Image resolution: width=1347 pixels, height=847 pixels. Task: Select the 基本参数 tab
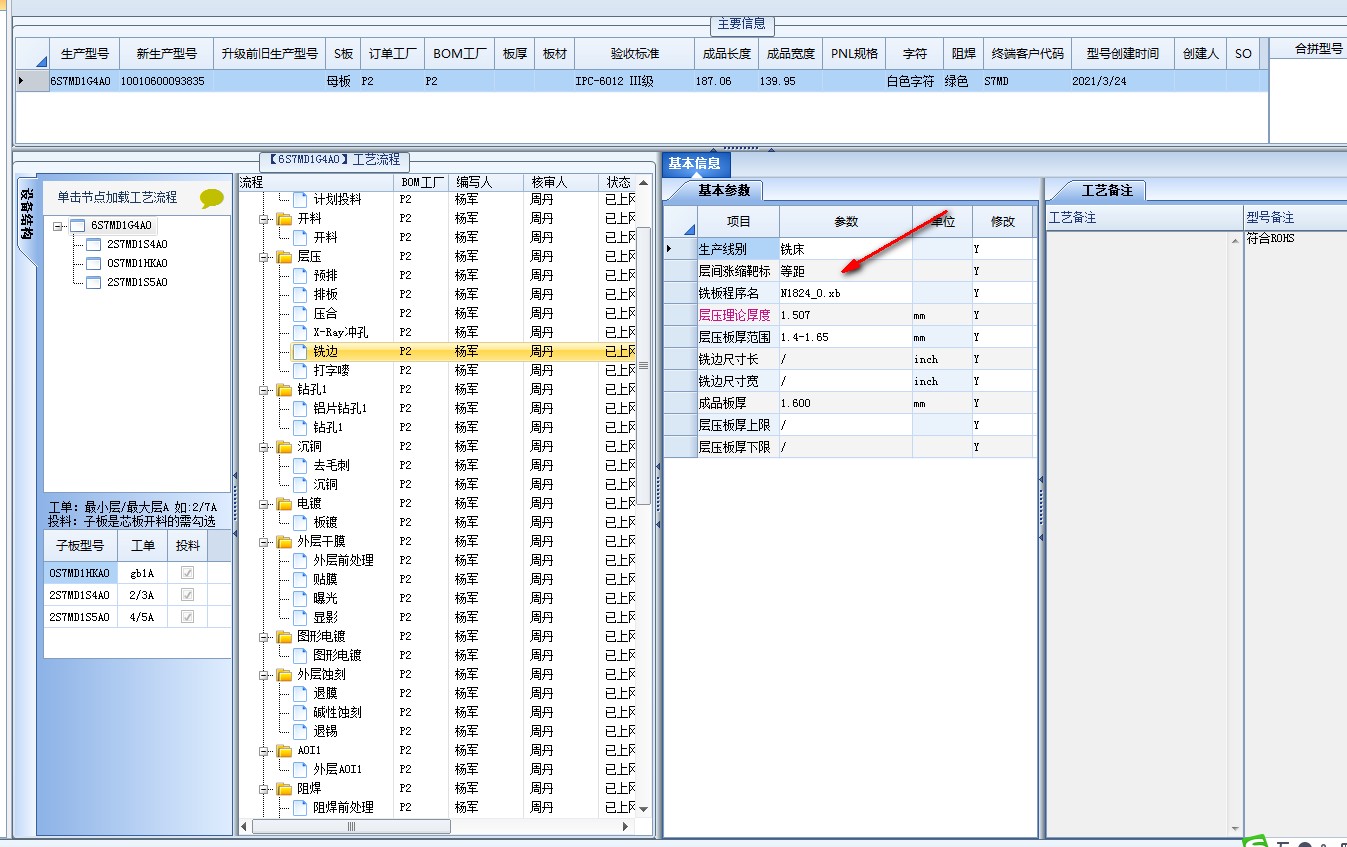[726, 190]
